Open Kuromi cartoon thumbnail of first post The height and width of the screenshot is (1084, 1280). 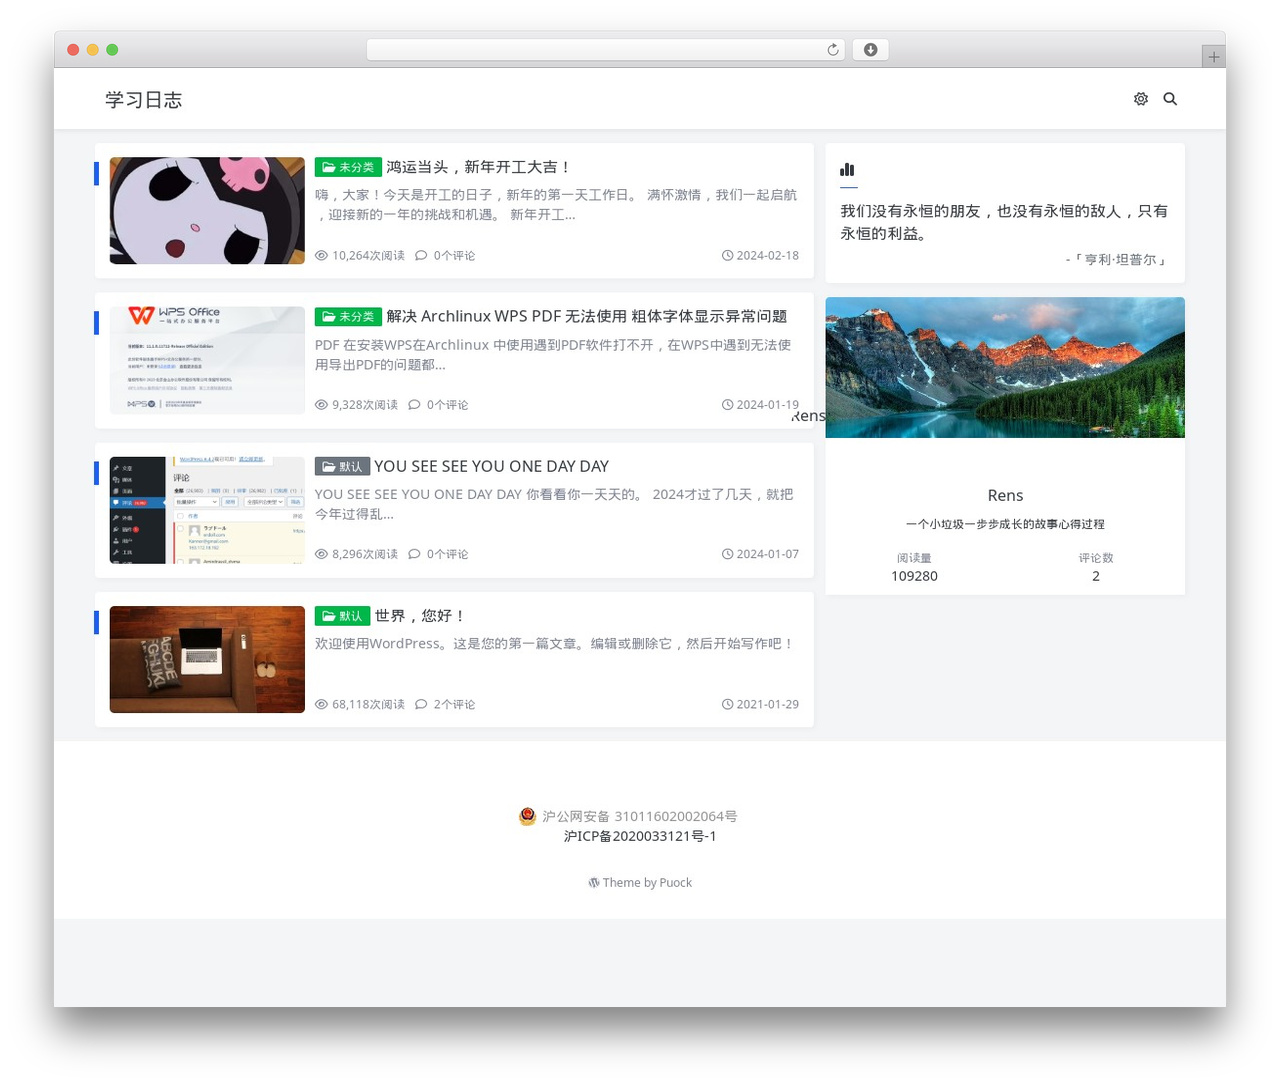tap(207, 211)
